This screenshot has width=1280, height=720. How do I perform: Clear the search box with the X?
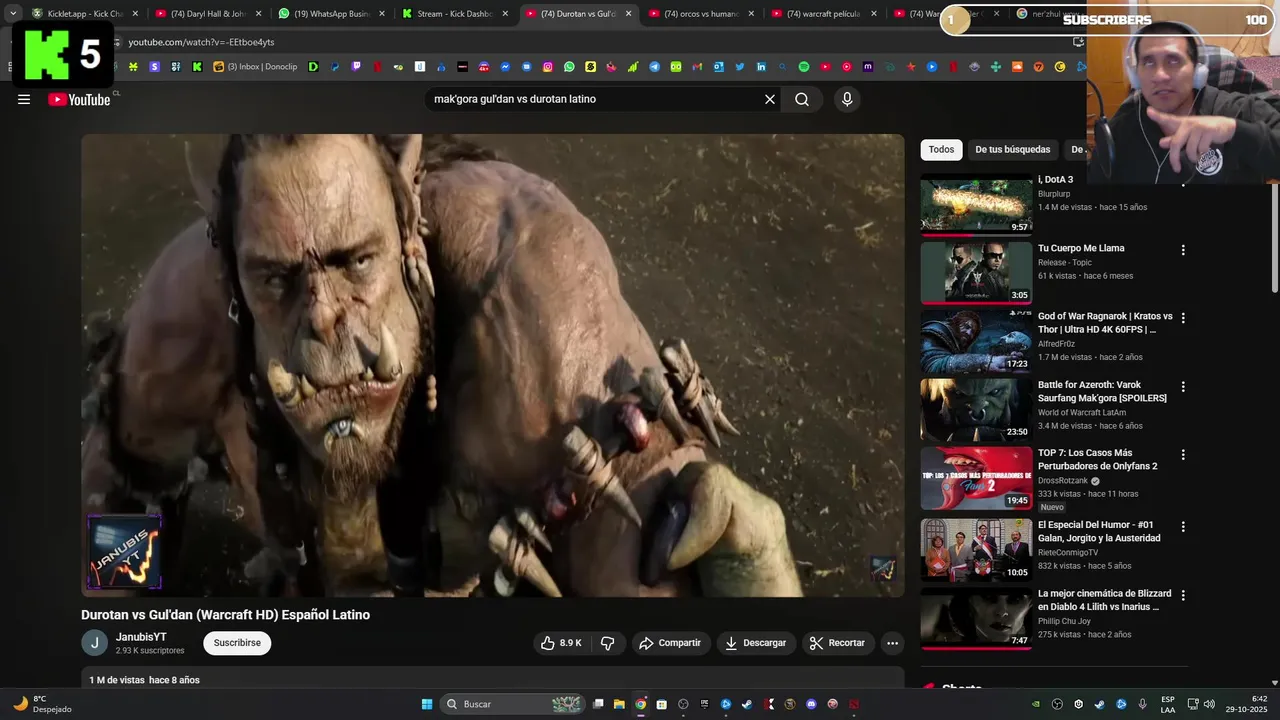click(x=770, y=99)
